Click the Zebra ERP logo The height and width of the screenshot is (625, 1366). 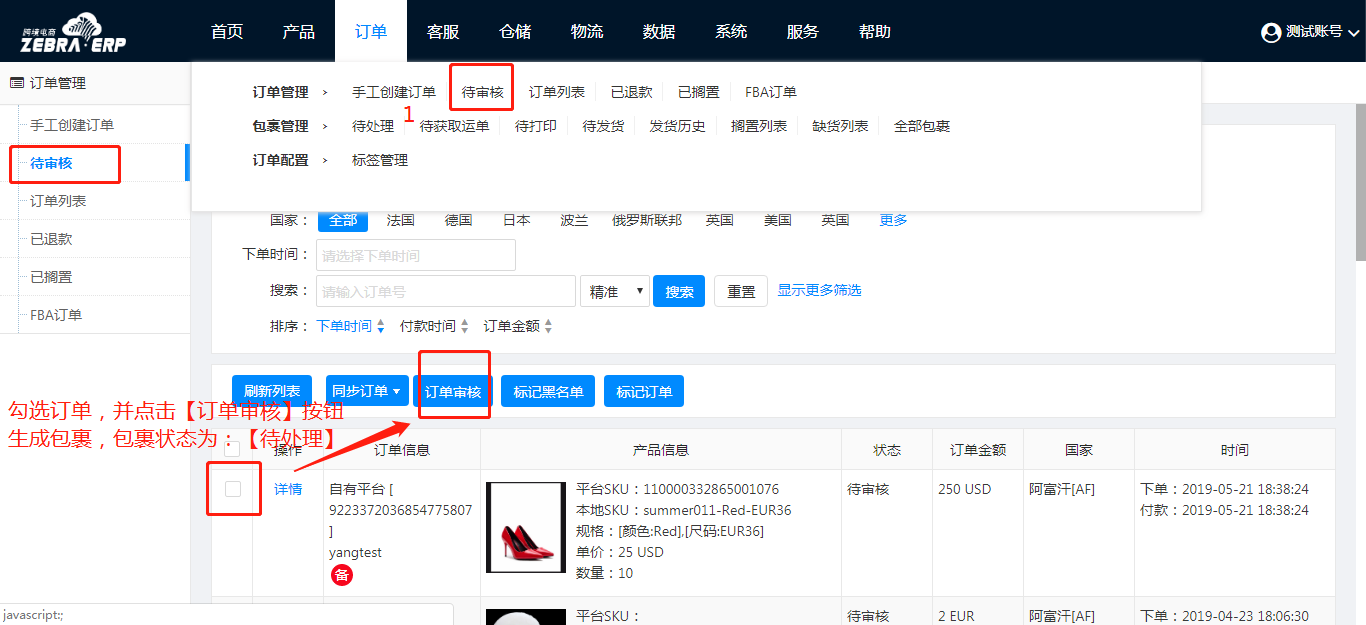coord(73,33)
